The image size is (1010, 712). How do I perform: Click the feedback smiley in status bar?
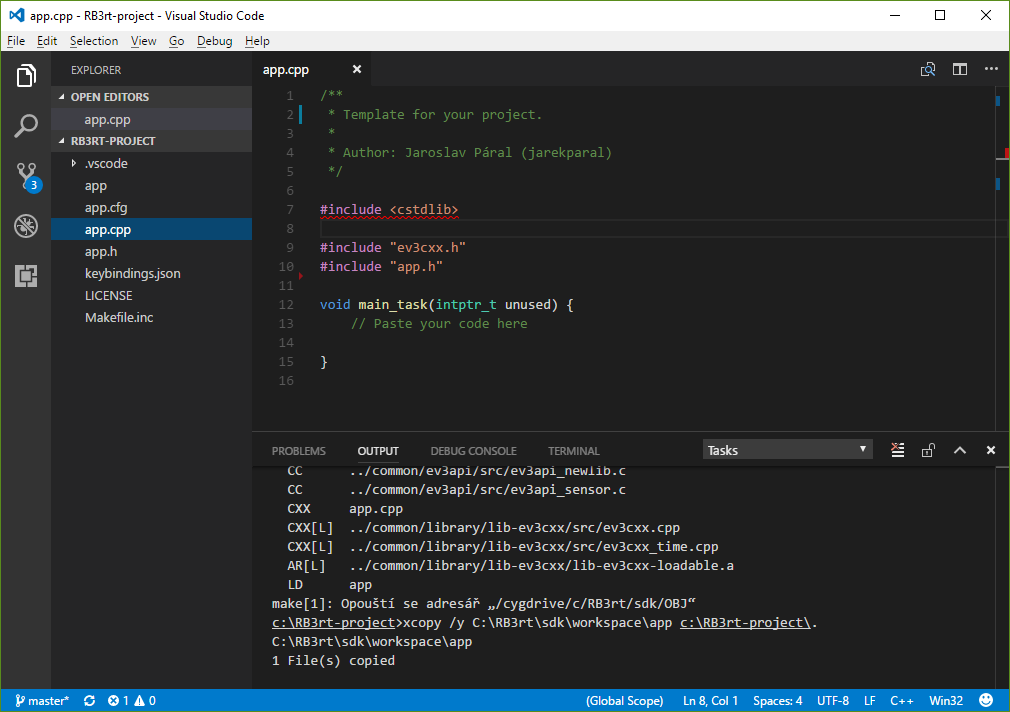[986, 700]
